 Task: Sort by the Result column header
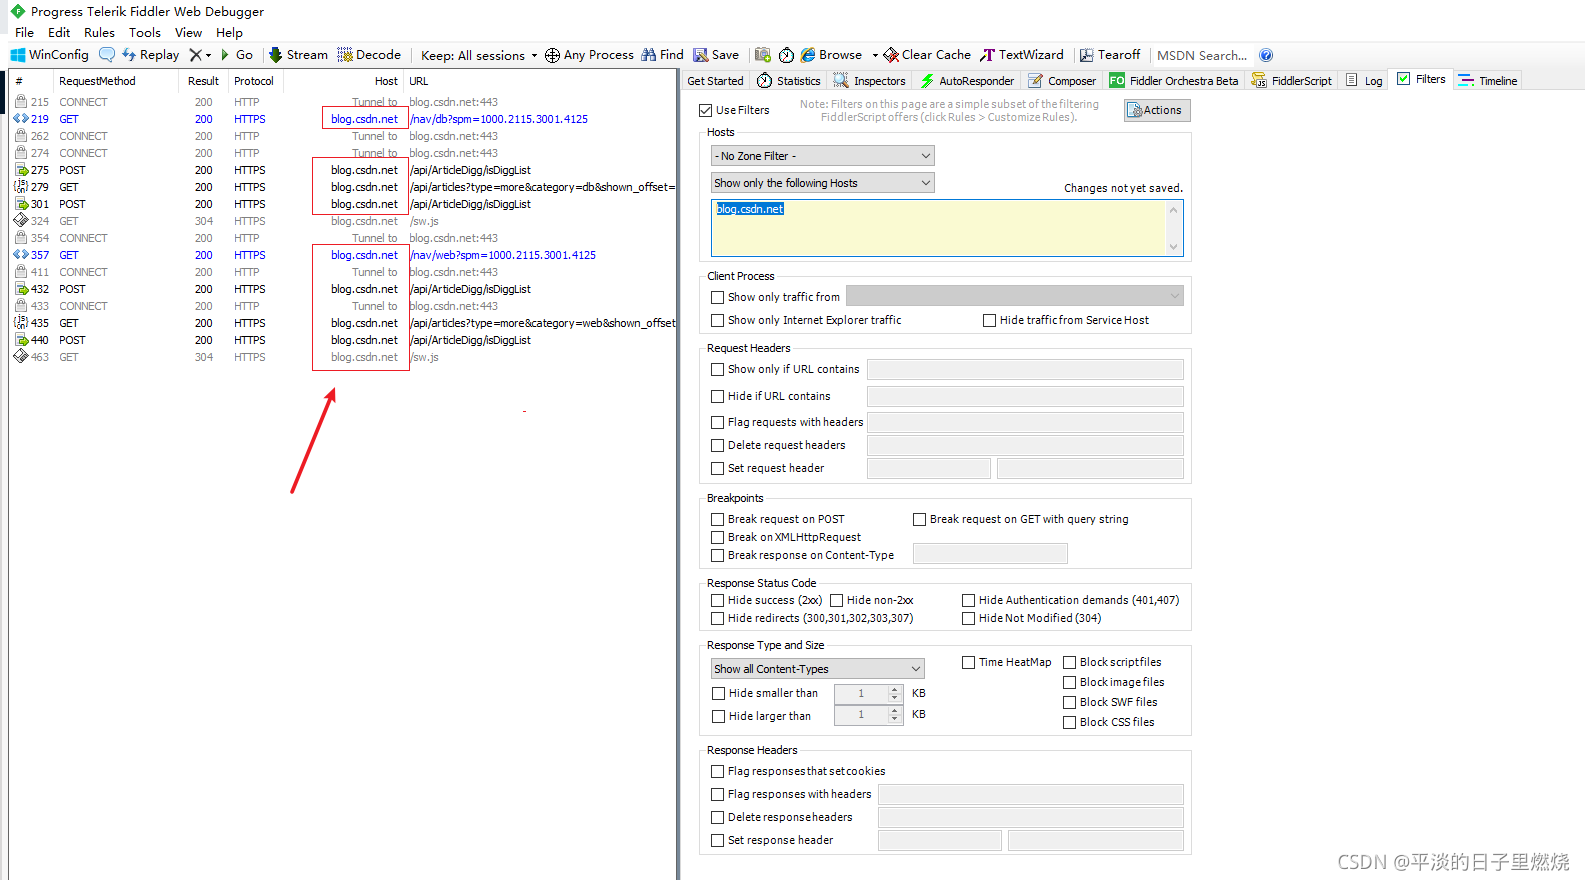click(203, 81)
